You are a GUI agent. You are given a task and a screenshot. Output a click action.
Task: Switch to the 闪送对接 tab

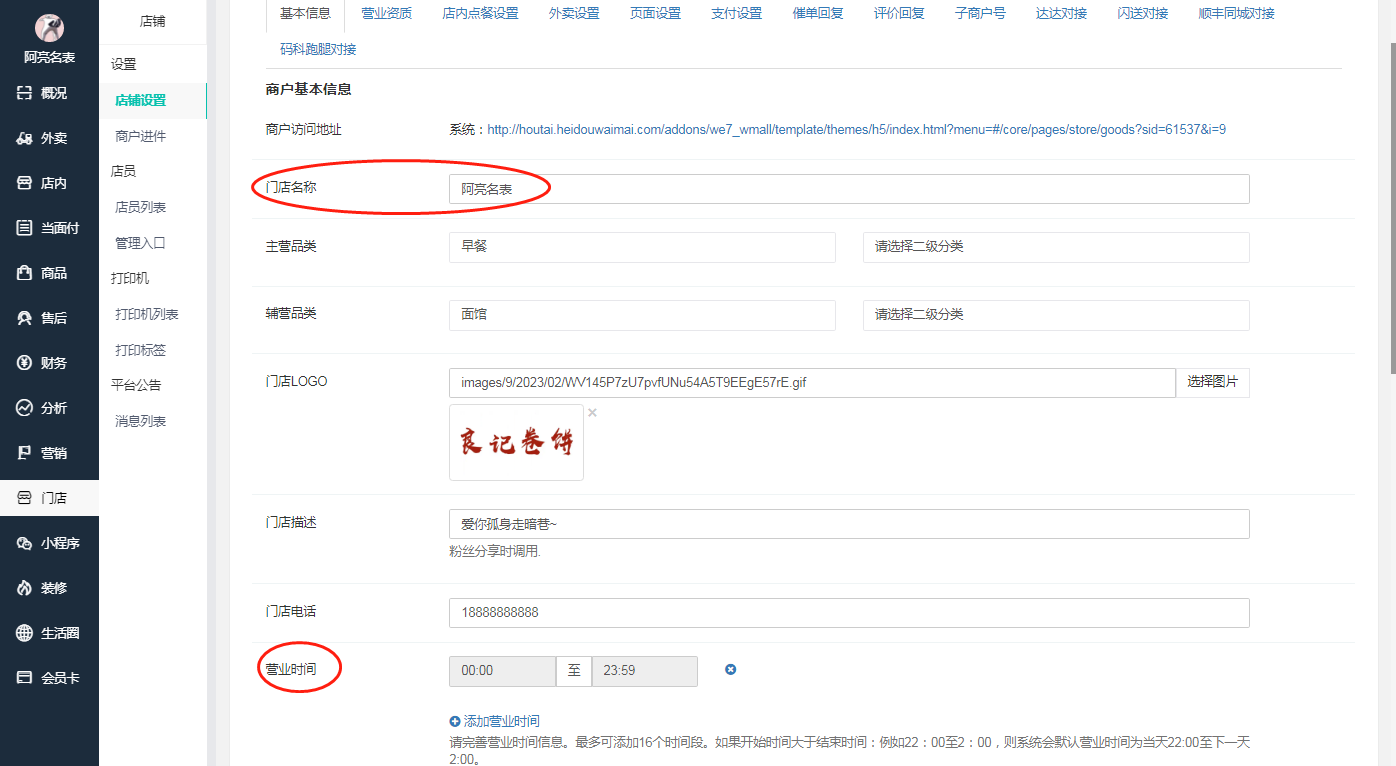(x=1142, y=14)
